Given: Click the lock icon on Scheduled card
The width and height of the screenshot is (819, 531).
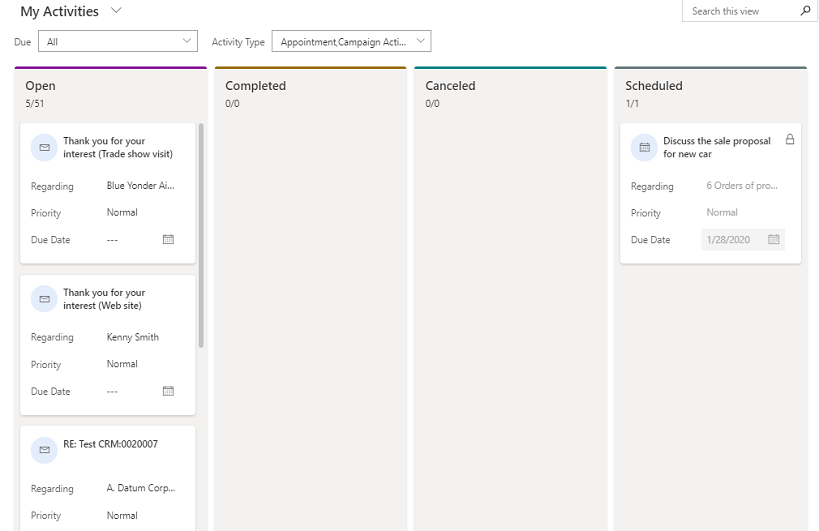Looking at the screenshot, I should (790, 139).
